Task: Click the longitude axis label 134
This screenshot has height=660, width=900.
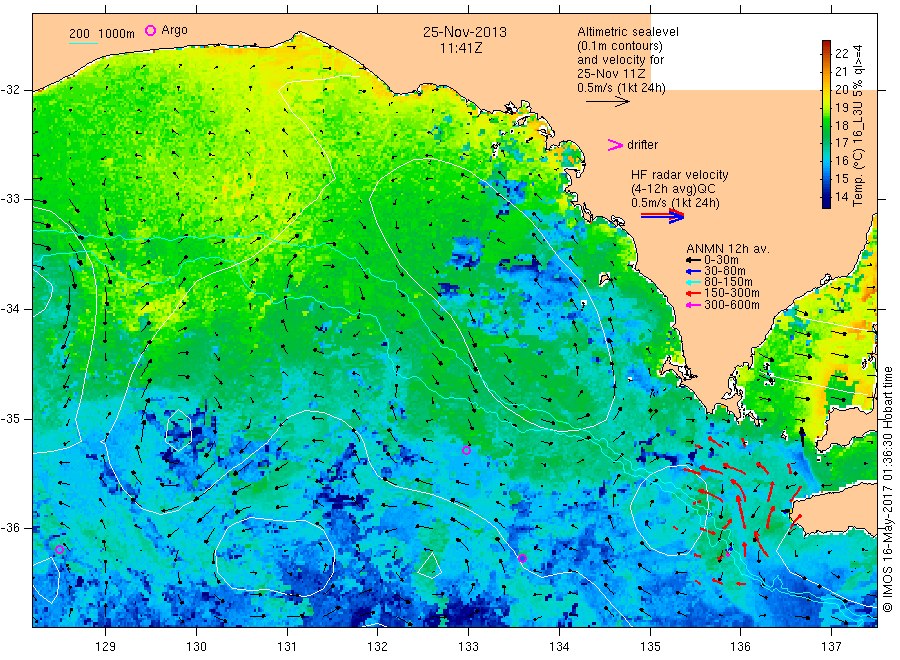Action: (x=559, y=647)
